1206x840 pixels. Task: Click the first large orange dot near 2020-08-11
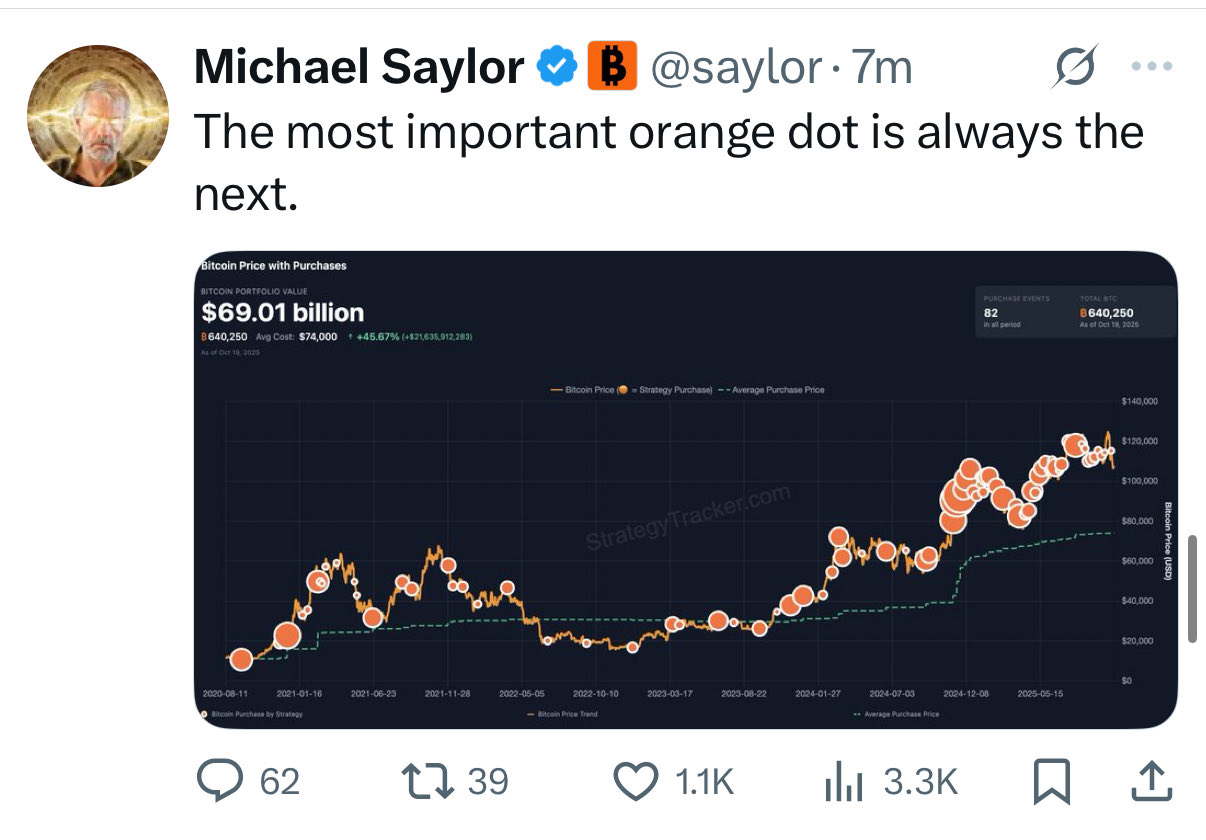pyautogui.click(x=241, y=659)
